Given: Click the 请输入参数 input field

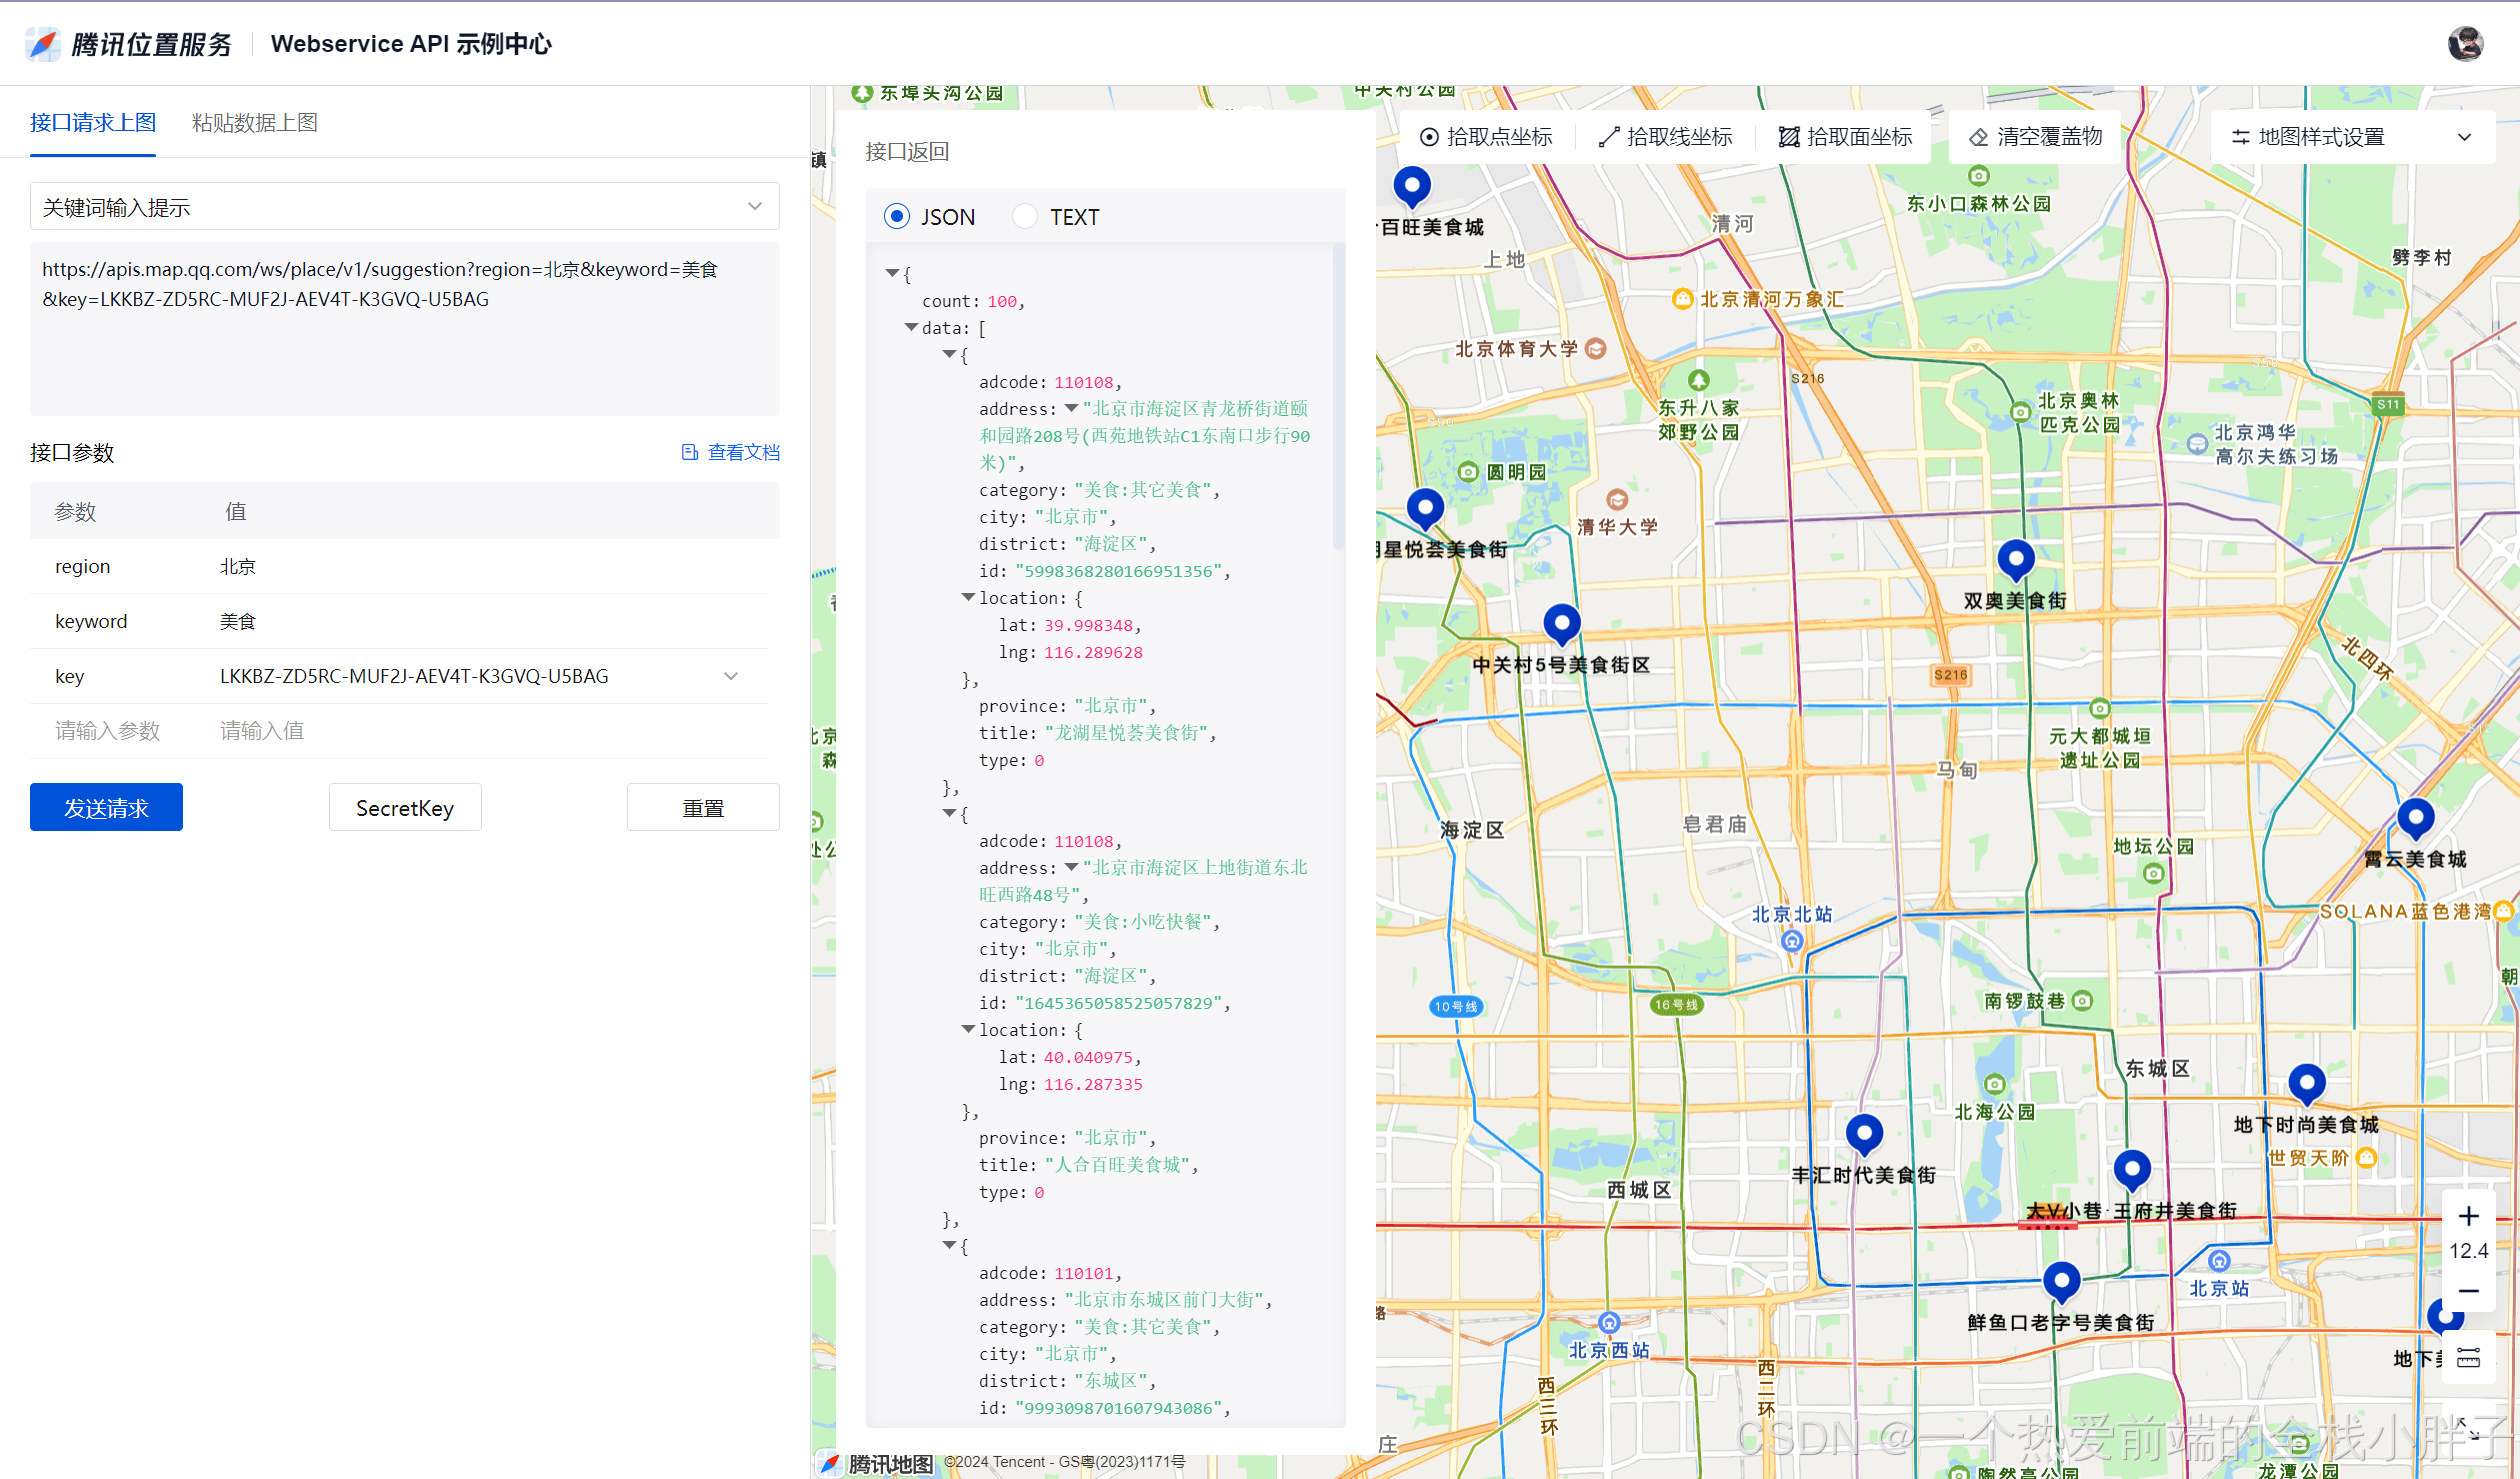Looking at the screenshot, I should 108,731.
